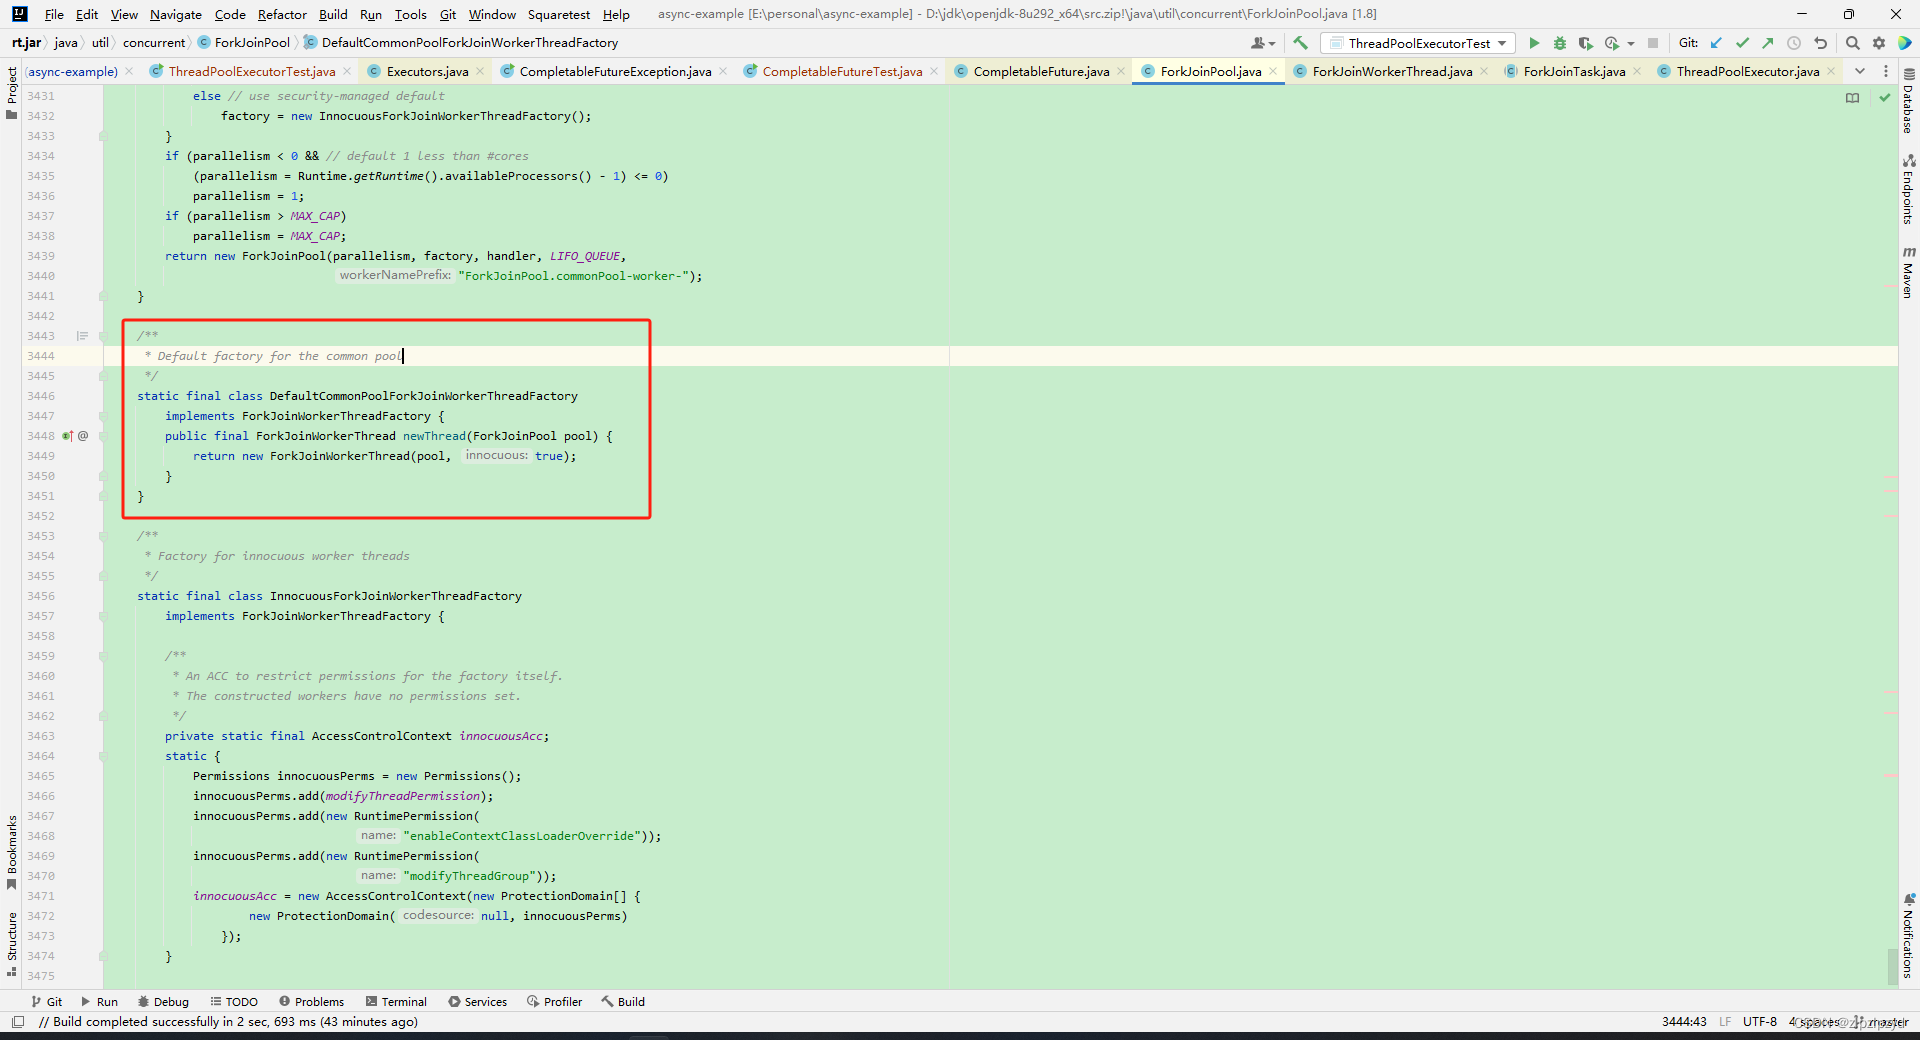Open the Problems tool window

click(311, 1001)
